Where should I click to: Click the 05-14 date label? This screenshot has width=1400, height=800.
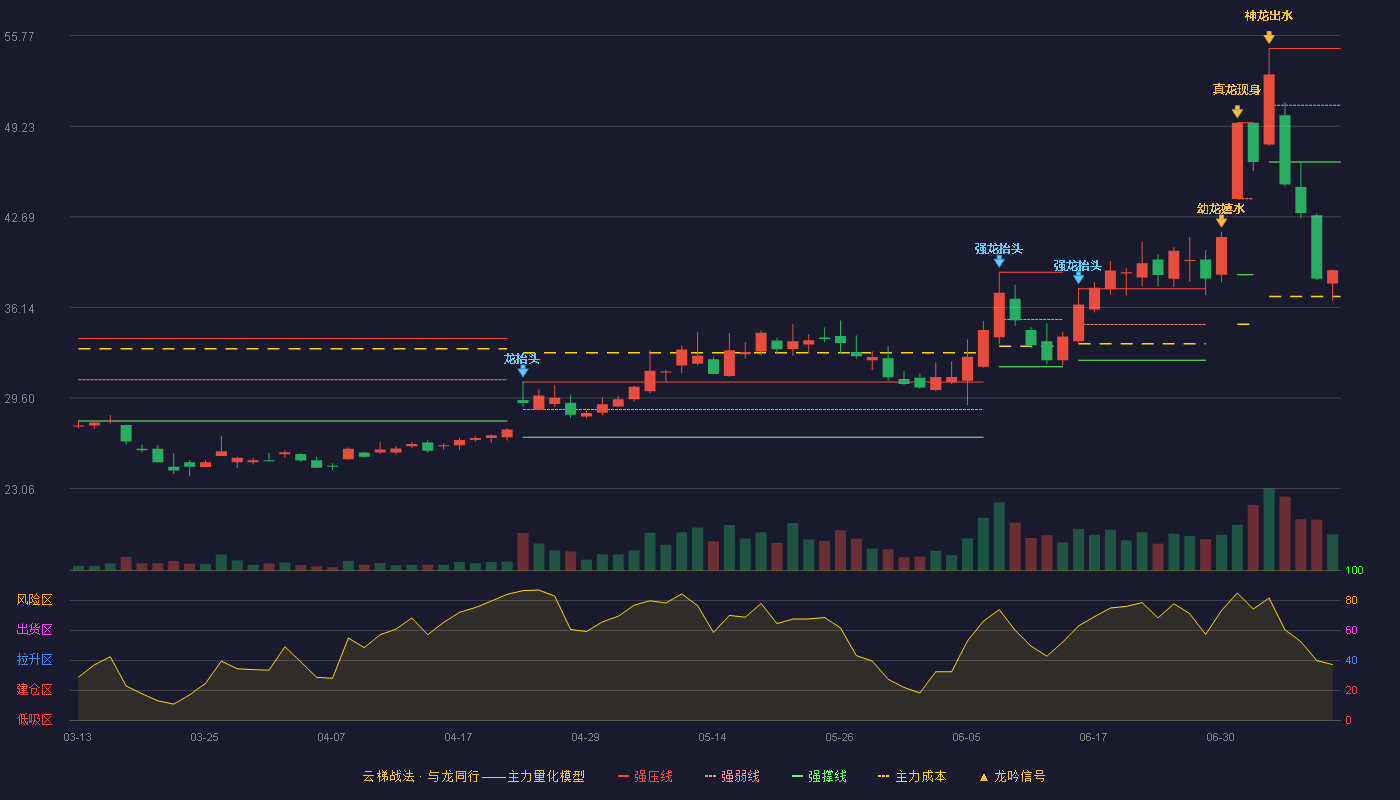click(x=712, y=737)
